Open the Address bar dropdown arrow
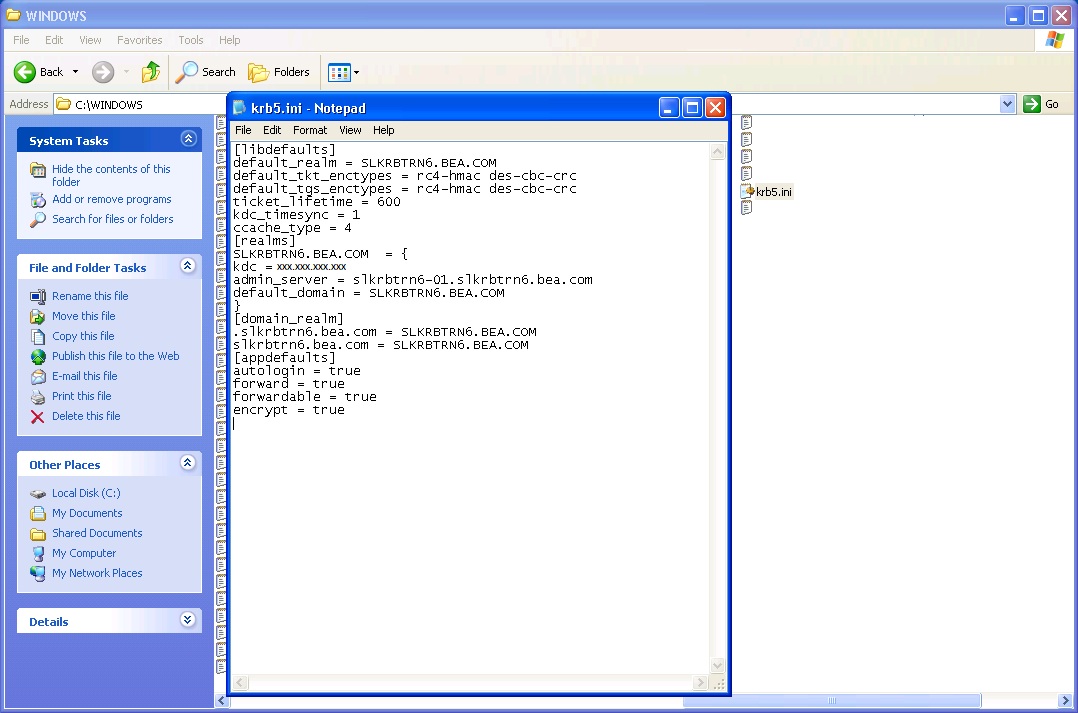 click(x=1007, y=104)
